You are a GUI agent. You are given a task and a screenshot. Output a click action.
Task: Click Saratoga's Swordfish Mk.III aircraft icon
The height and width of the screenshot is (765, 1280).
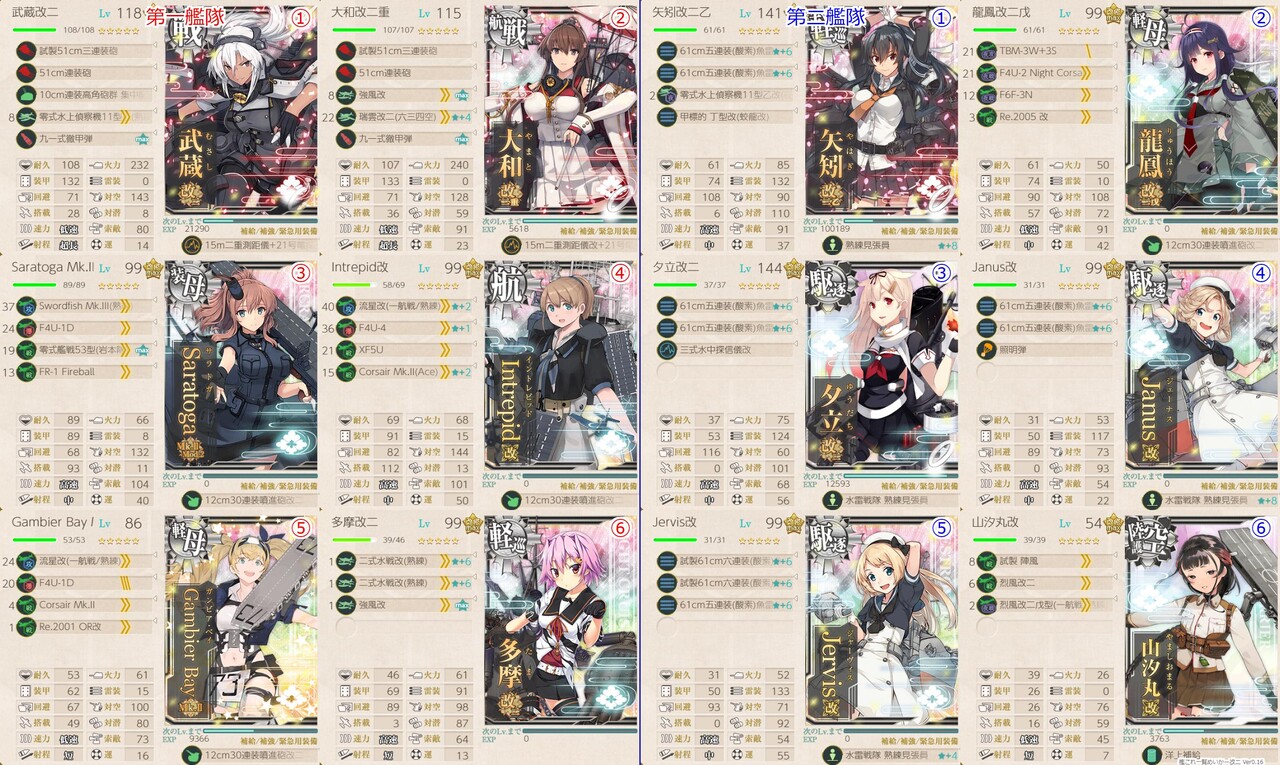coord(27,306)
